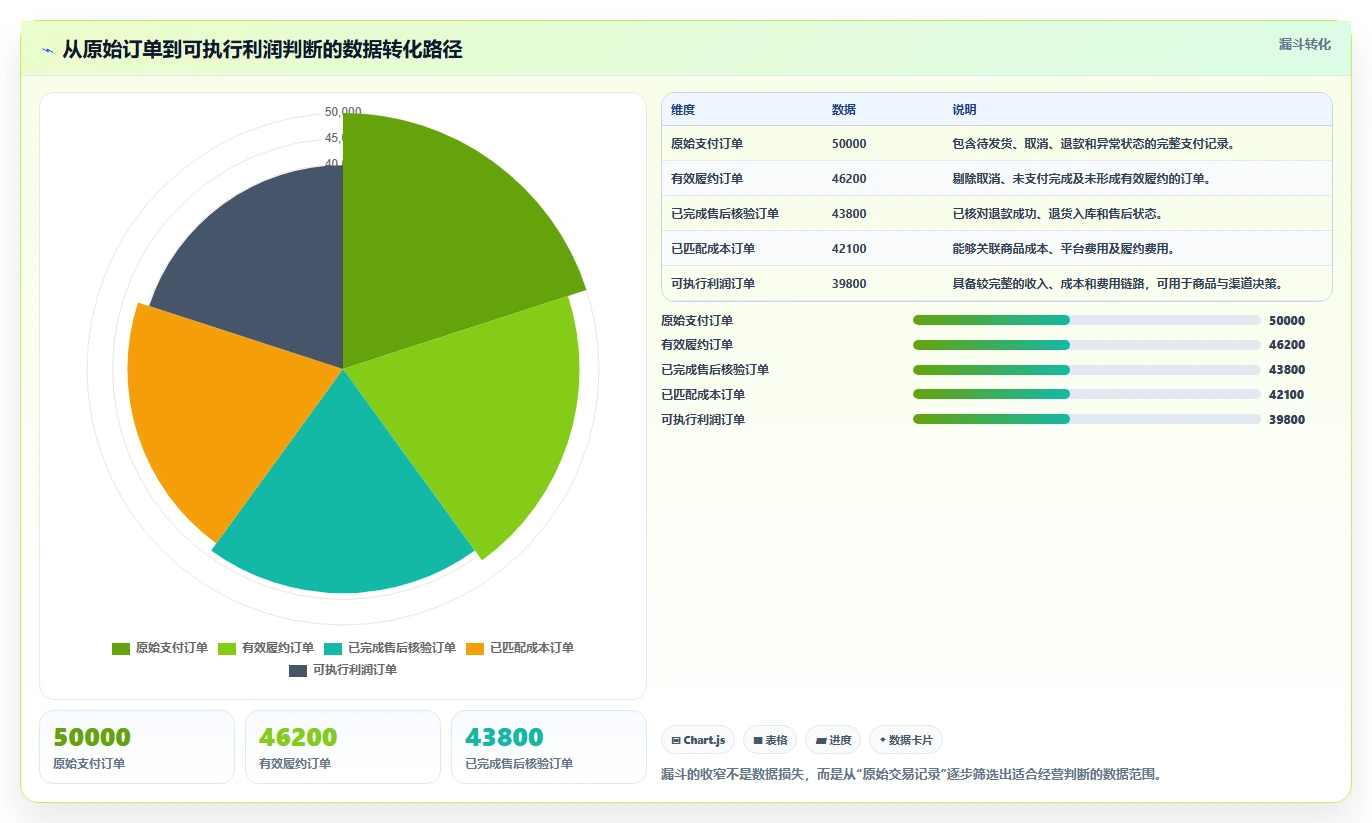Image resolution: width=1372 pixels, height=823 pixels.
Task: Click table value 42100
Action: (x=849, y=249)
